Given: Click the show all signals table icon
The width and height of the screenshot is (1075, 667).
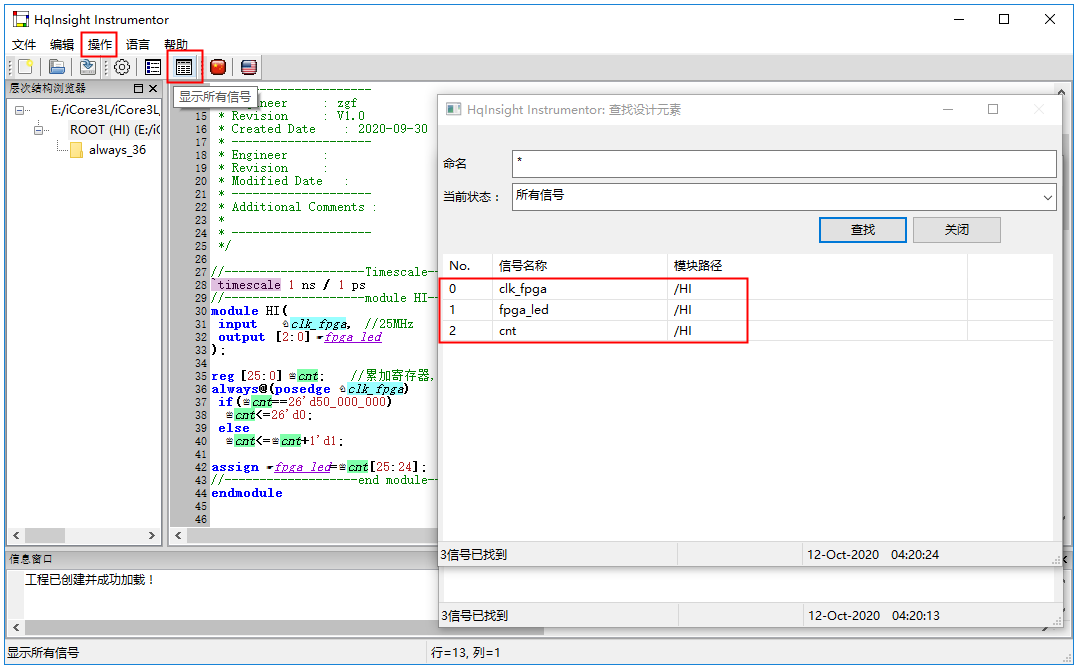Looking at the screenshot, I should click(x=184, y=67).
